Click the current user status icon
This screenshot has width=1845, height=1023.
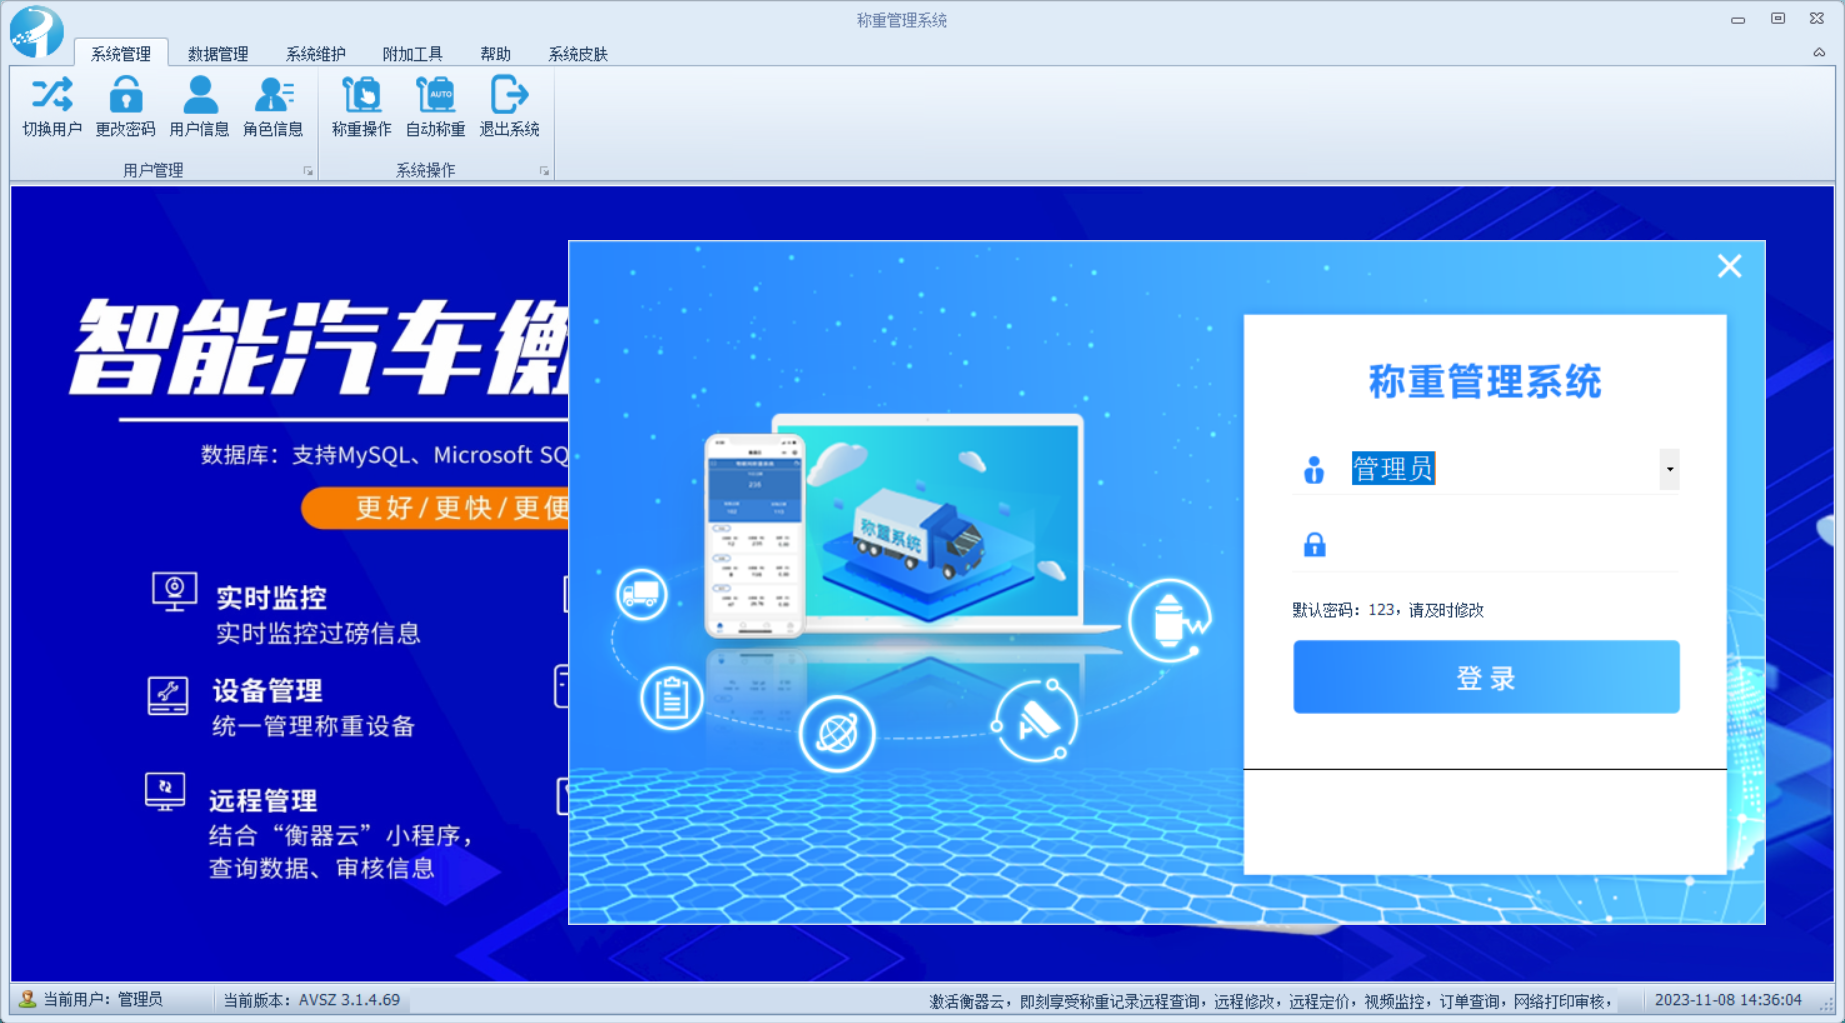point(28,999)
